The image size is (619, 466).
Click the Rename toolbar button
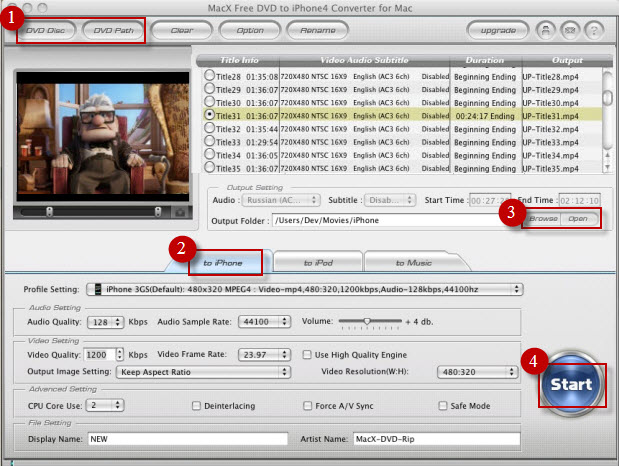click(x=318, y=30)
